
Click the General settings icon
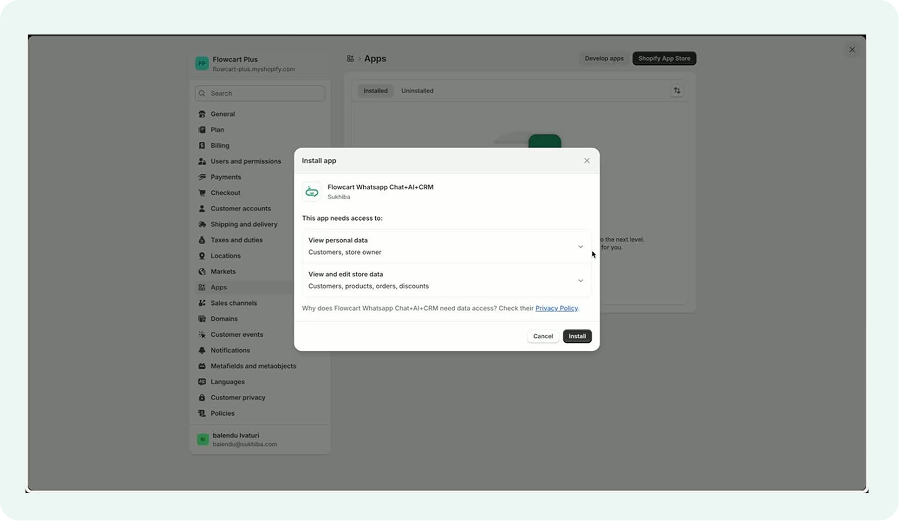tap(202, 114)
